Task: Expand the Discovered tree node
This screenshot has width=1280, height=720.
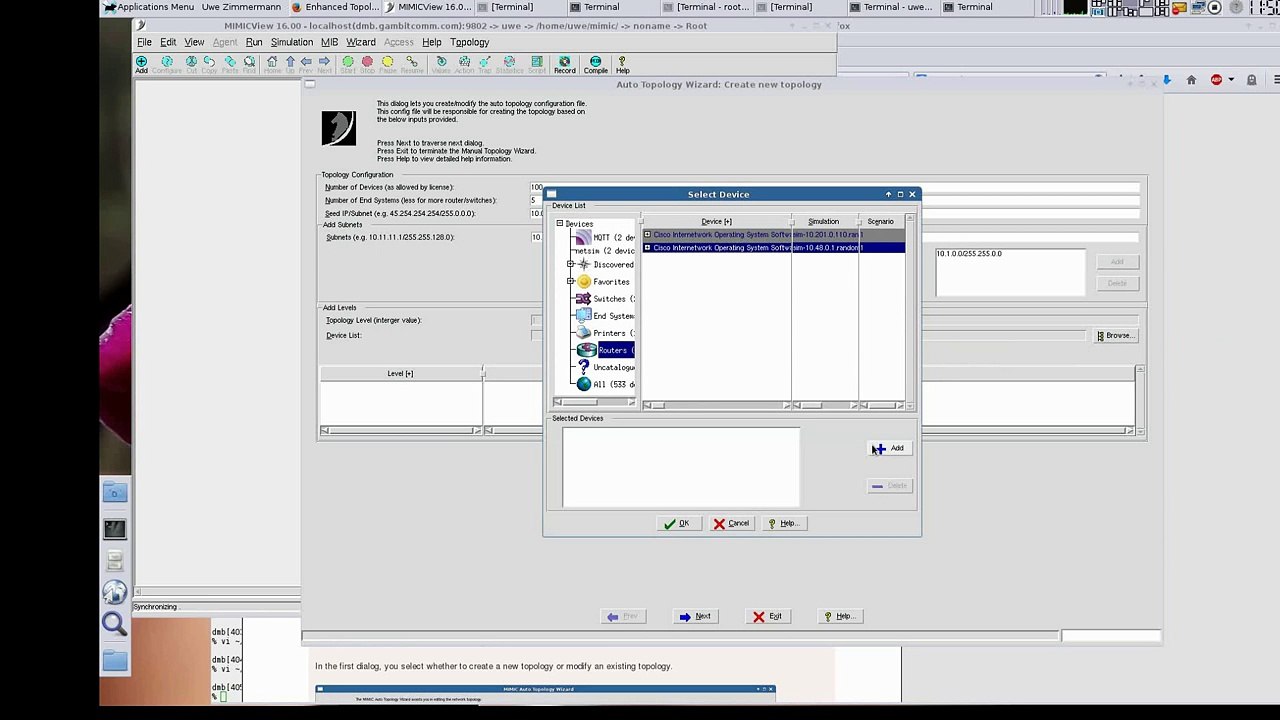Action: coord(571,264)
